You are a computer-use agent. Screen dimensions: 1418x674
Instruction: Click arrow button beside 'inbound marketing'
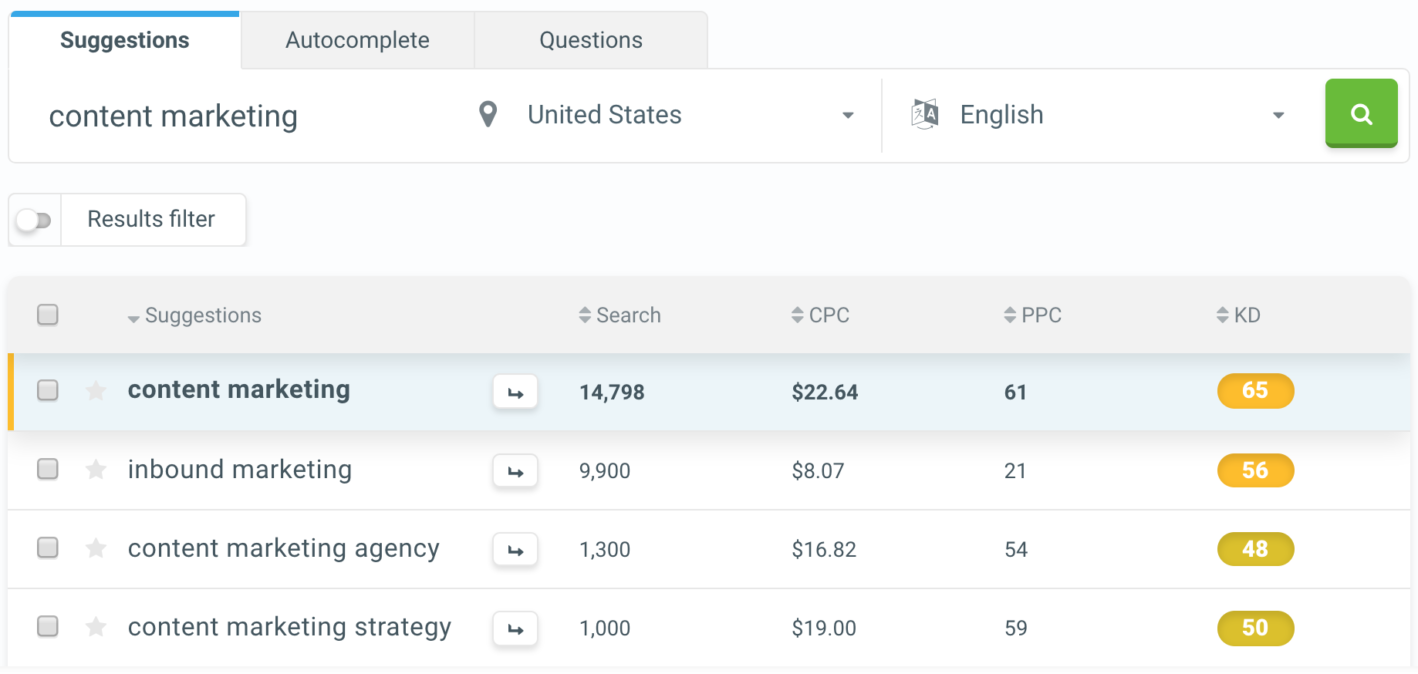pyautogui.click(x=515, y=471)
